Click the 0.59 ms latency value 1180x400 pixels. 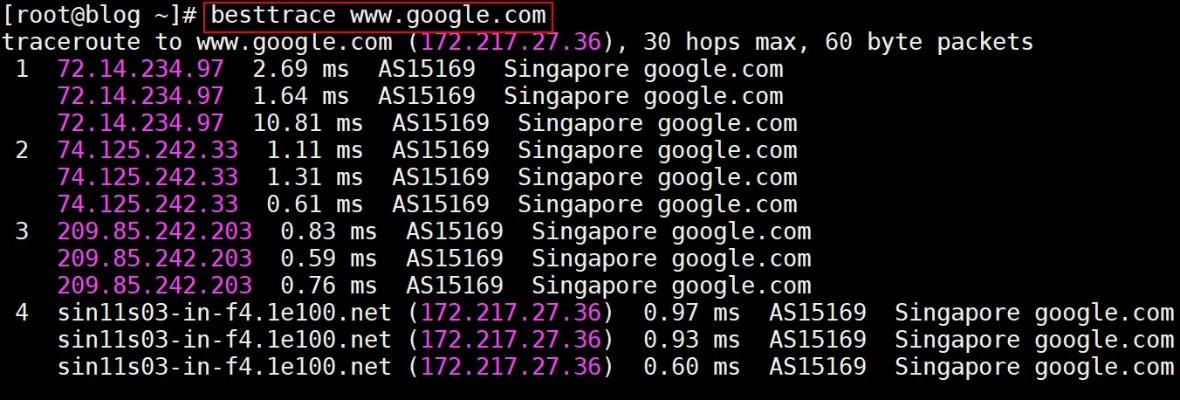pos(329,259)
